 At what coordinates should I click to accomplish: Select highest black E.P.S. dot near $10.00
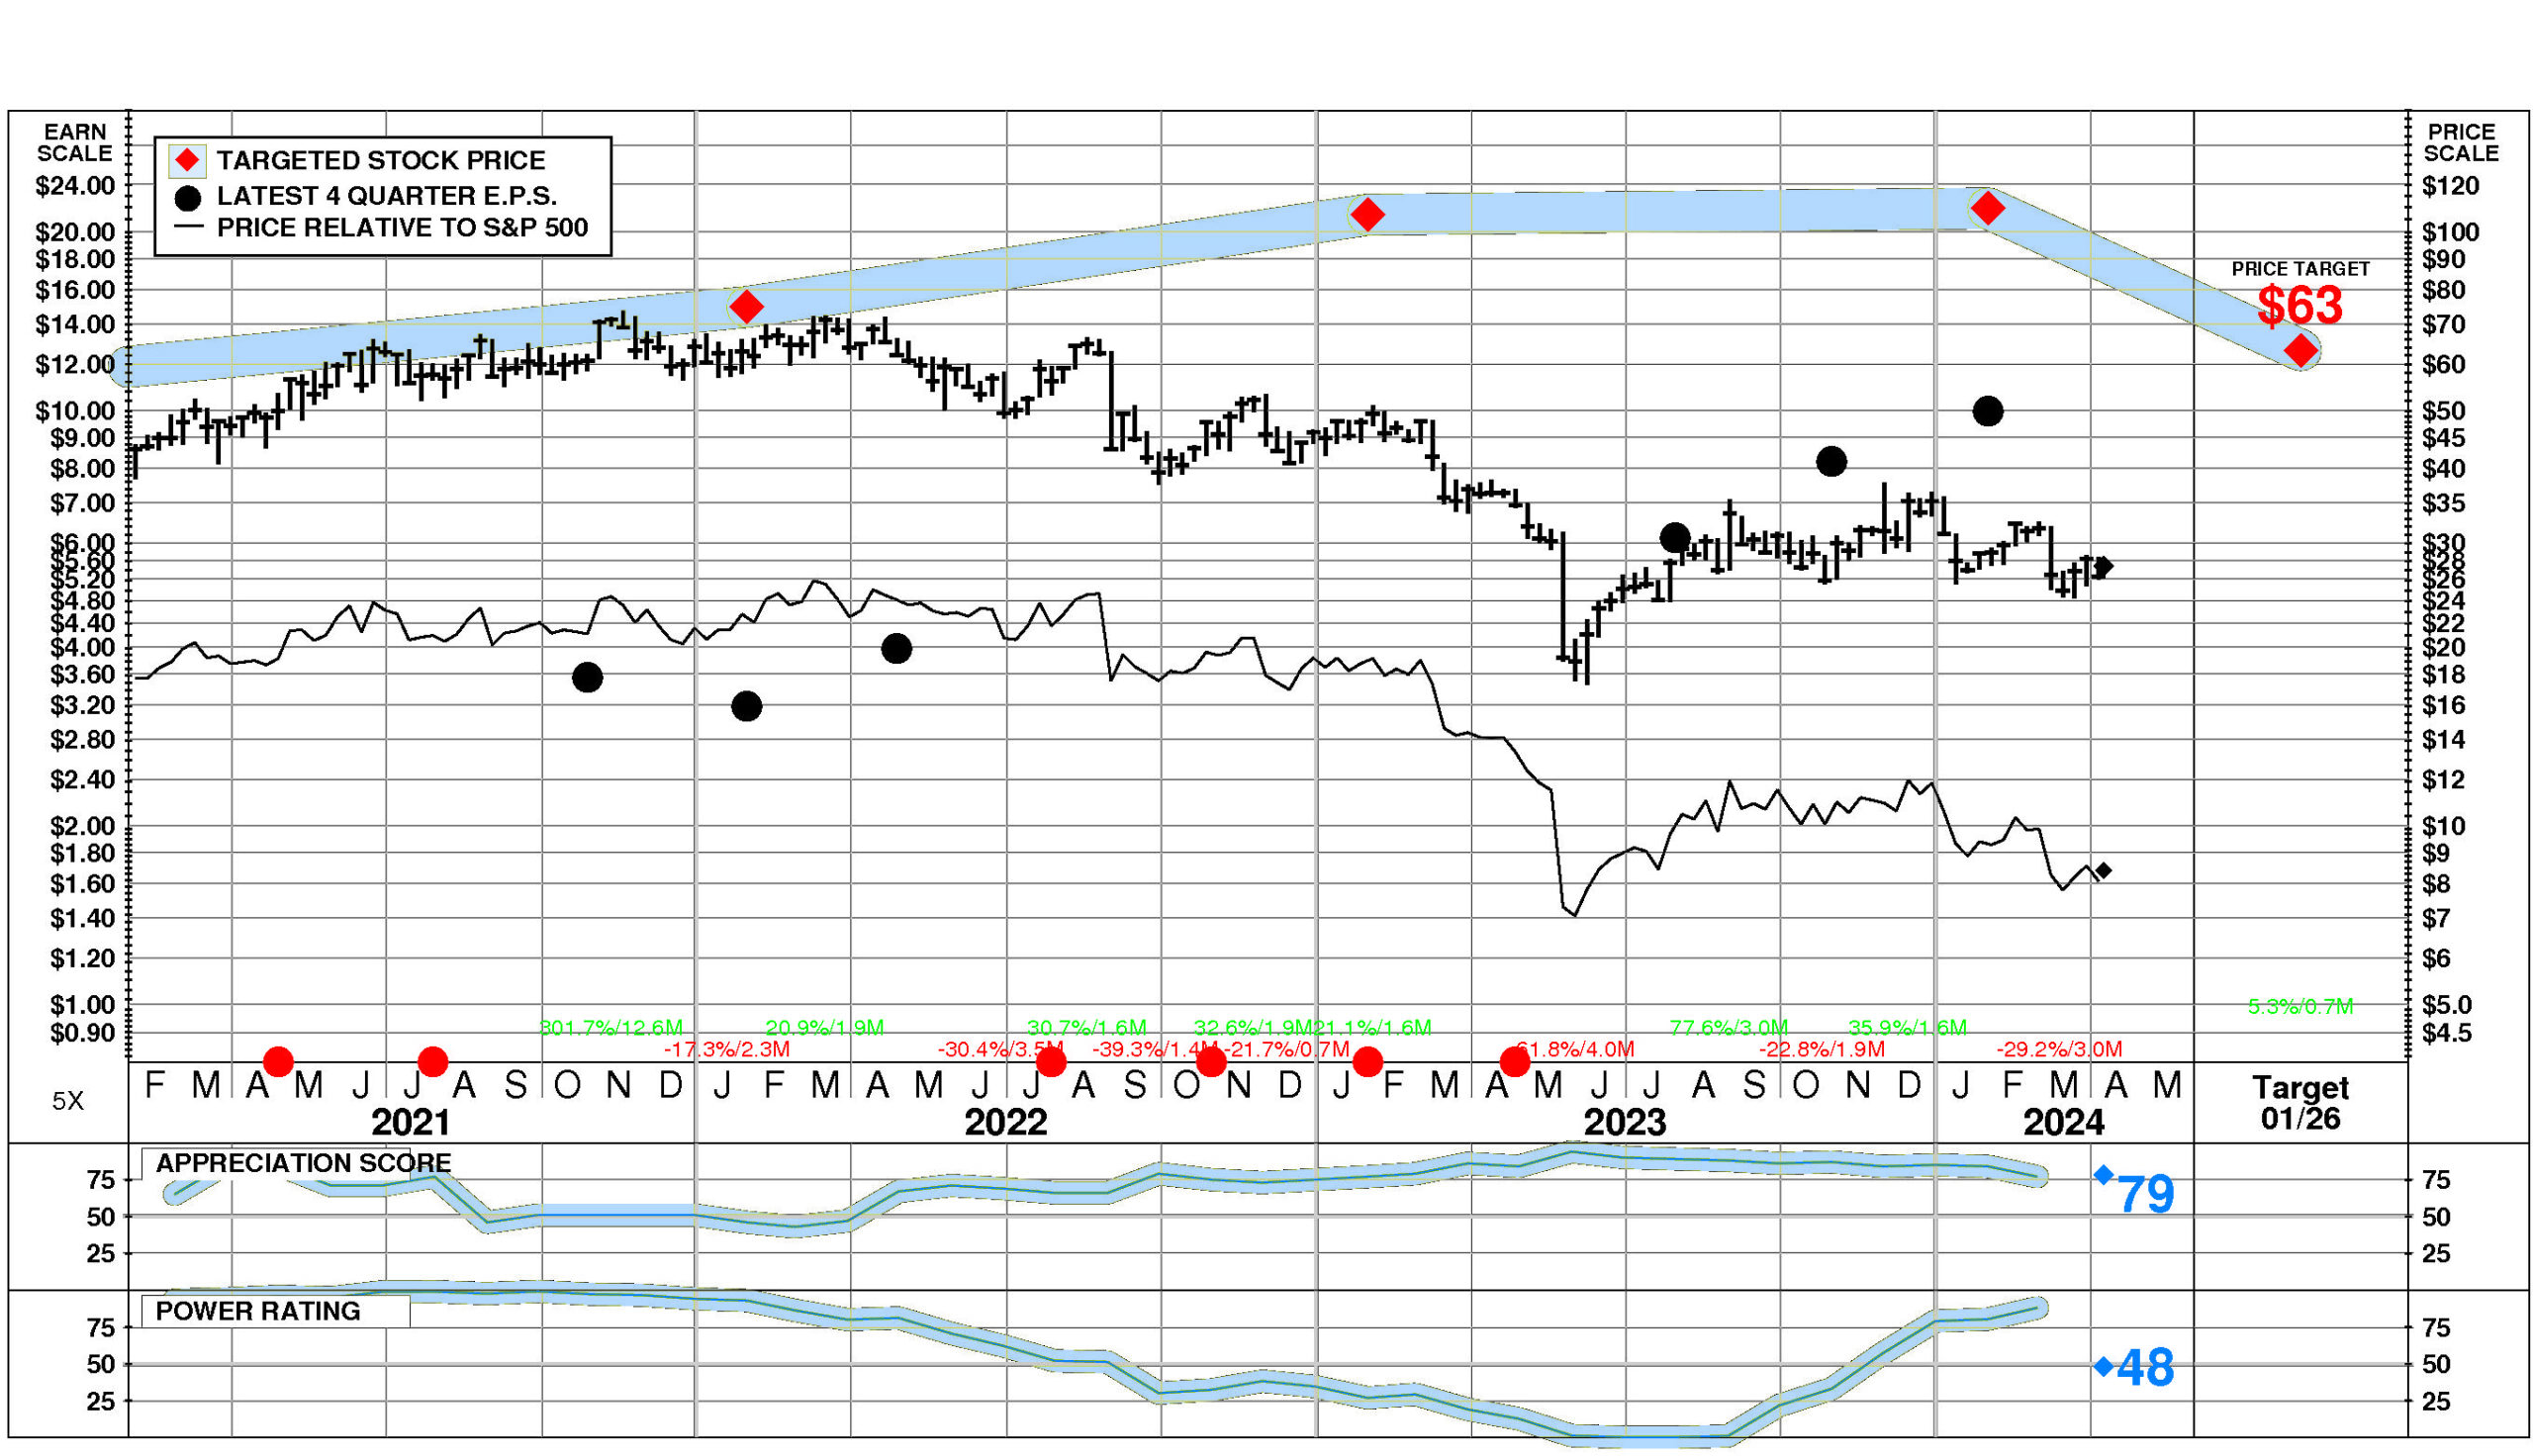pyautogui.click(x=1987, y=411)
